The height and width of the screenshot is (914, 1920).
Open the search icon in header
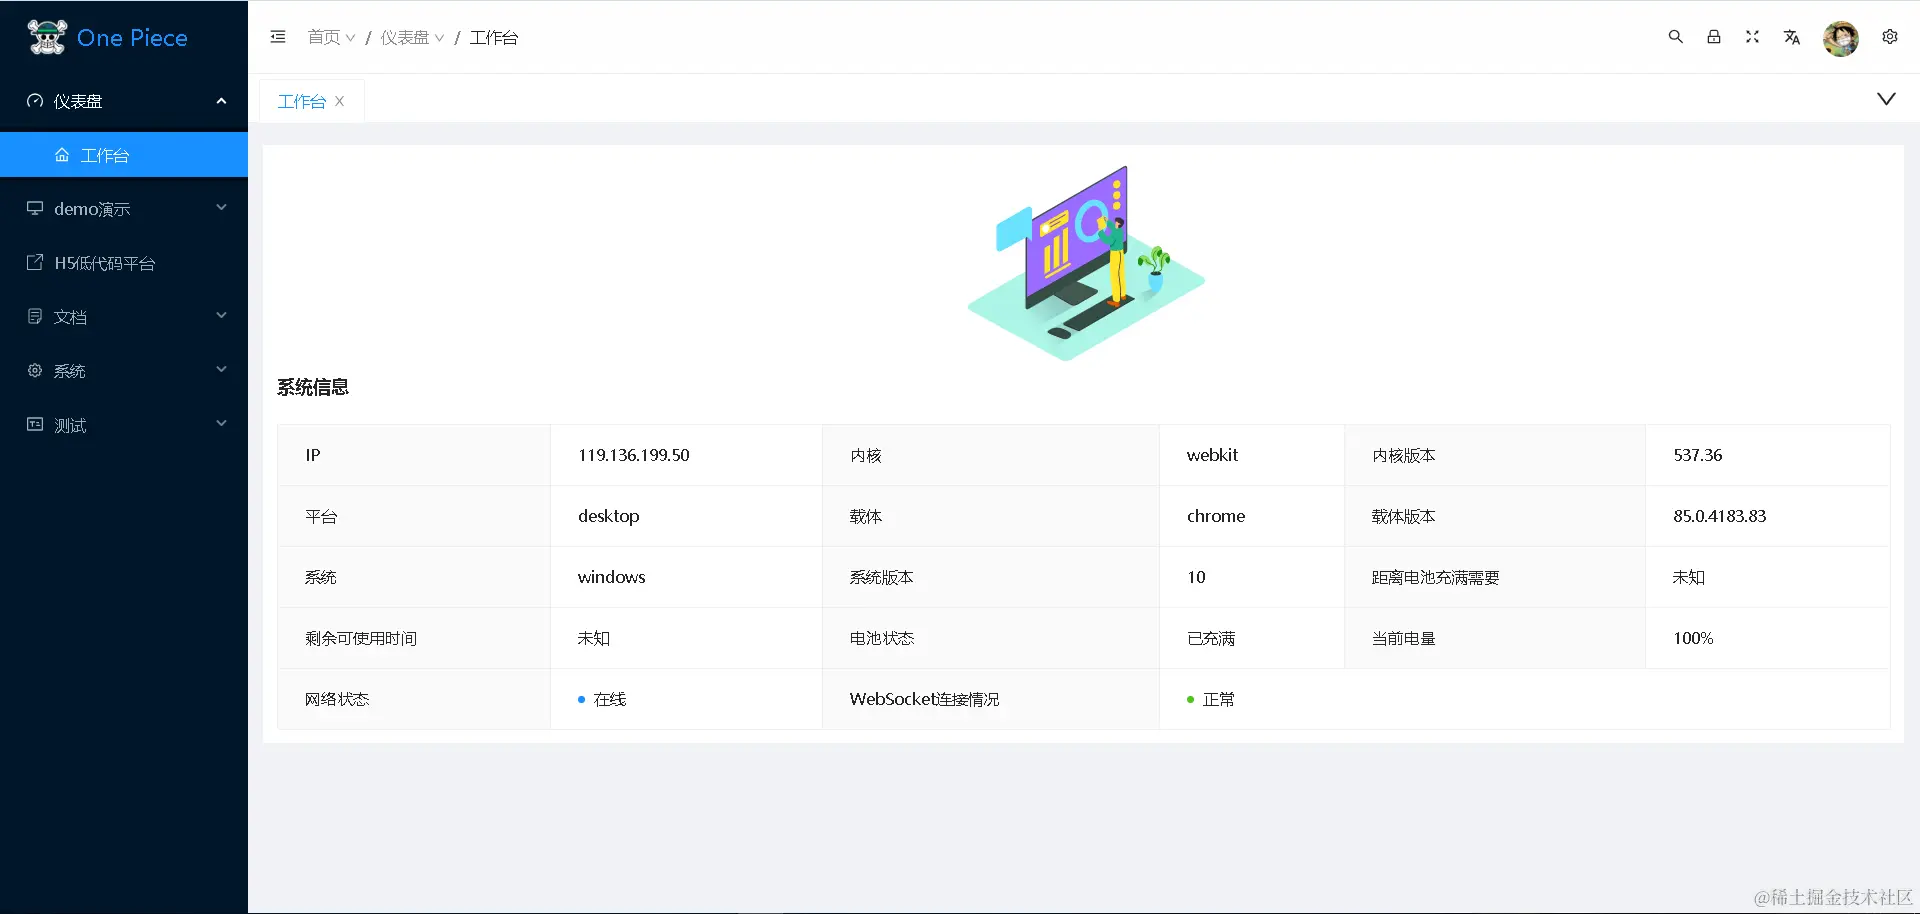point(1676,37)
